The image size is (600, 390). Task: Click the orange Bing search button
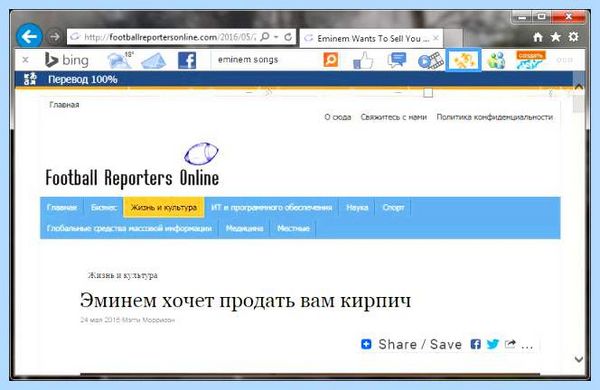331,59
